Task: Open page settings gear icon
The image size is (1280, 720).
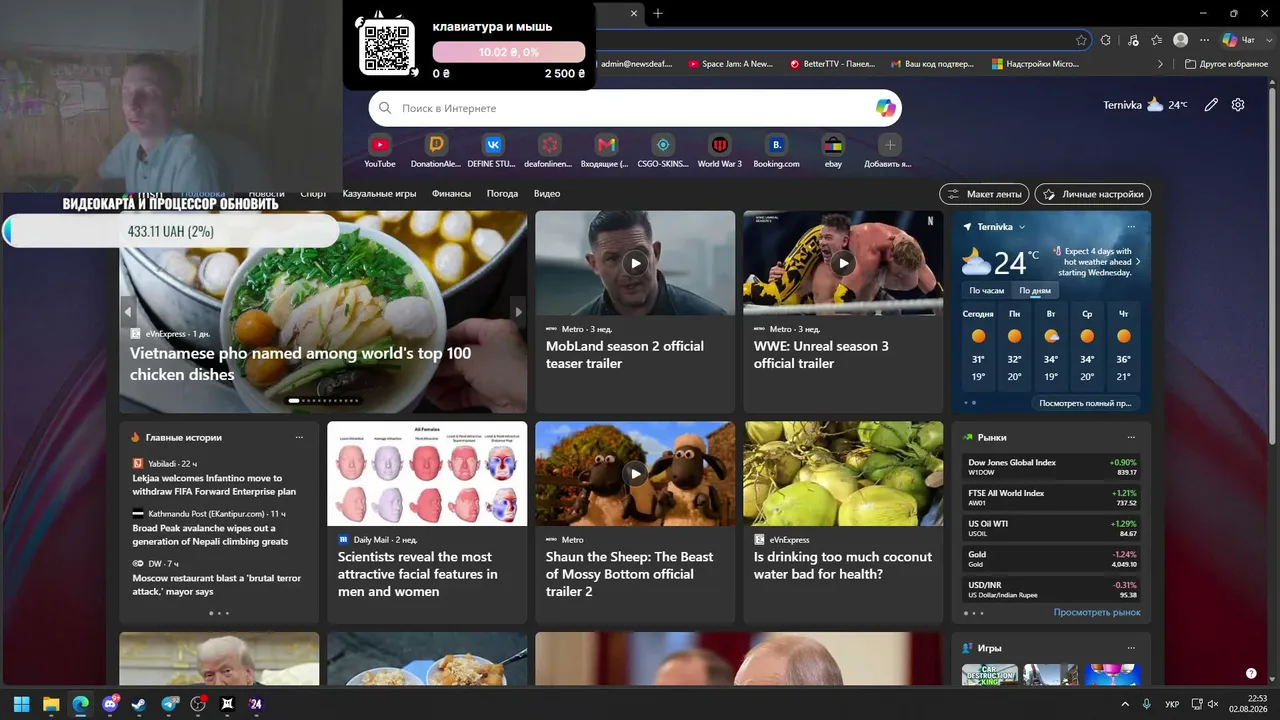Action: tap(1238, 105)
